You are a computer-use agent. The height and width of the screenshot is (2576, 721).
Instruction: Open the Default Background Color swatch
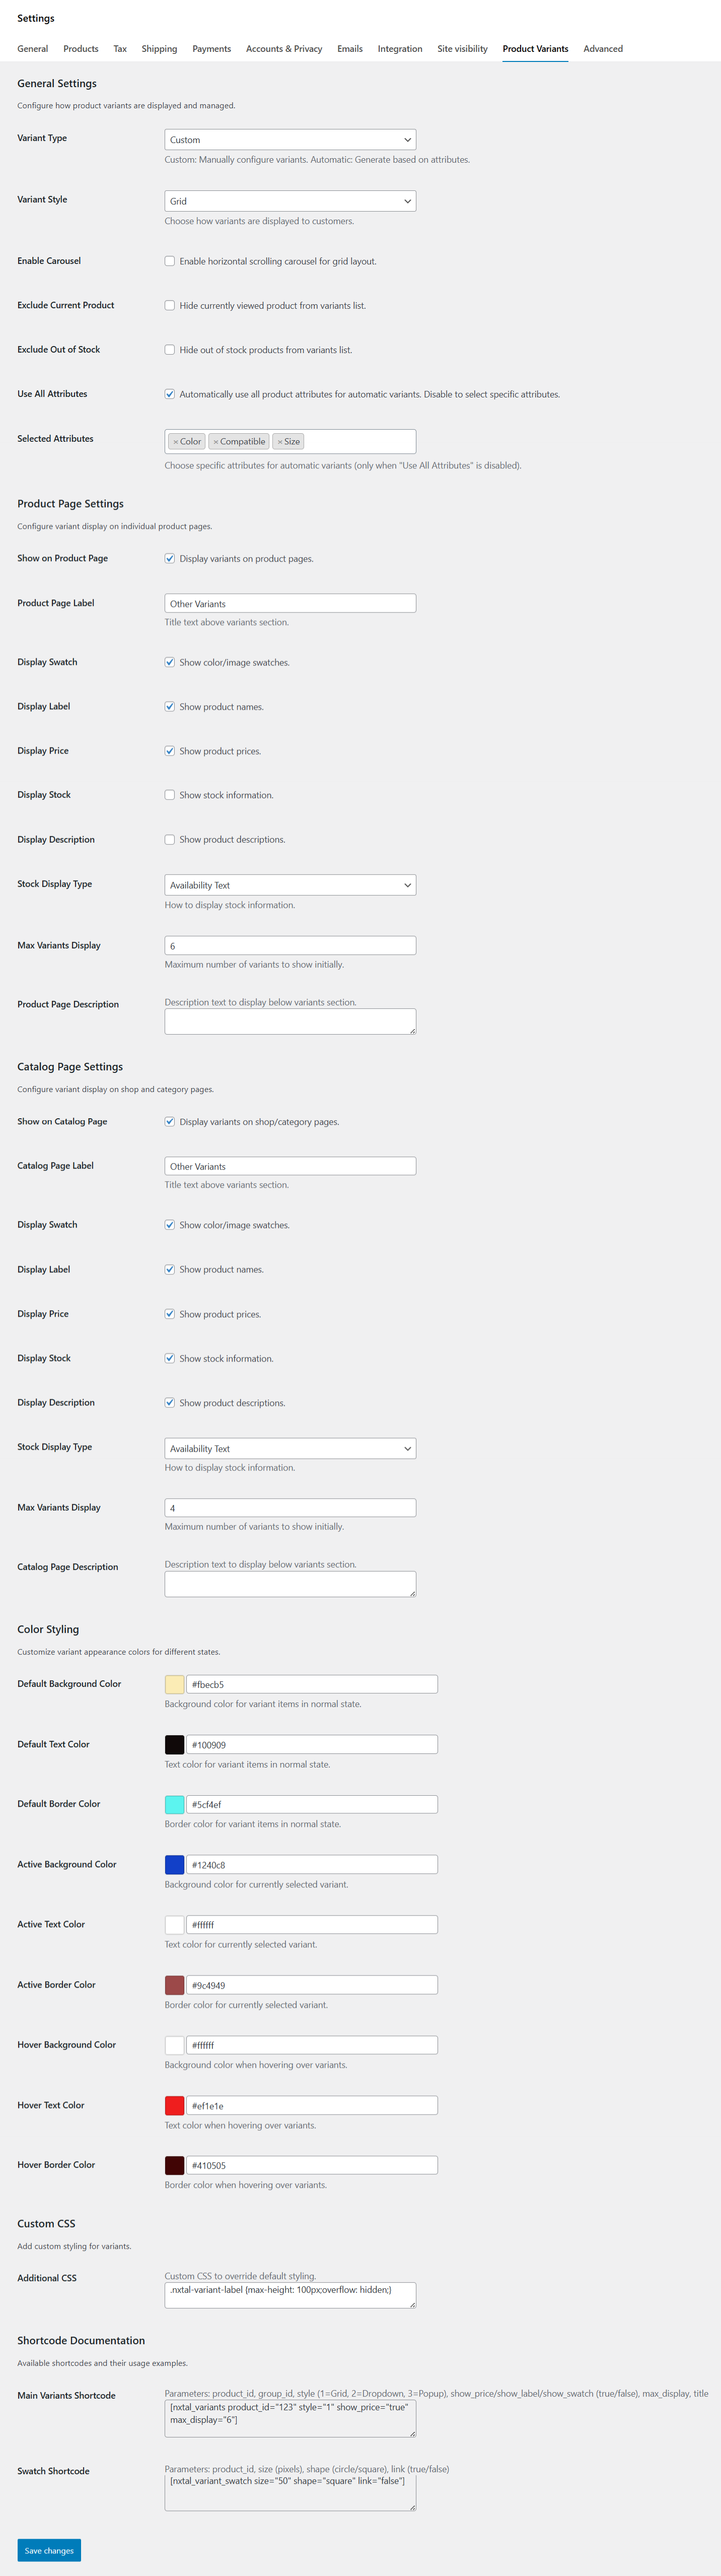click(x=175, y=1685)
